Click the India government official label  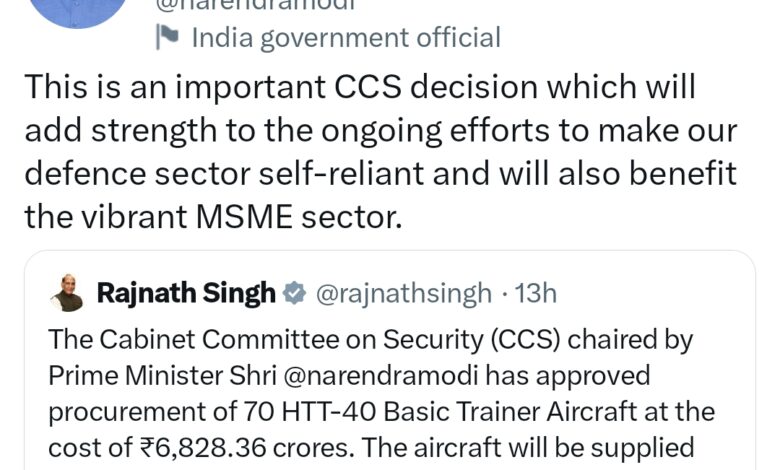coord(345,39)
